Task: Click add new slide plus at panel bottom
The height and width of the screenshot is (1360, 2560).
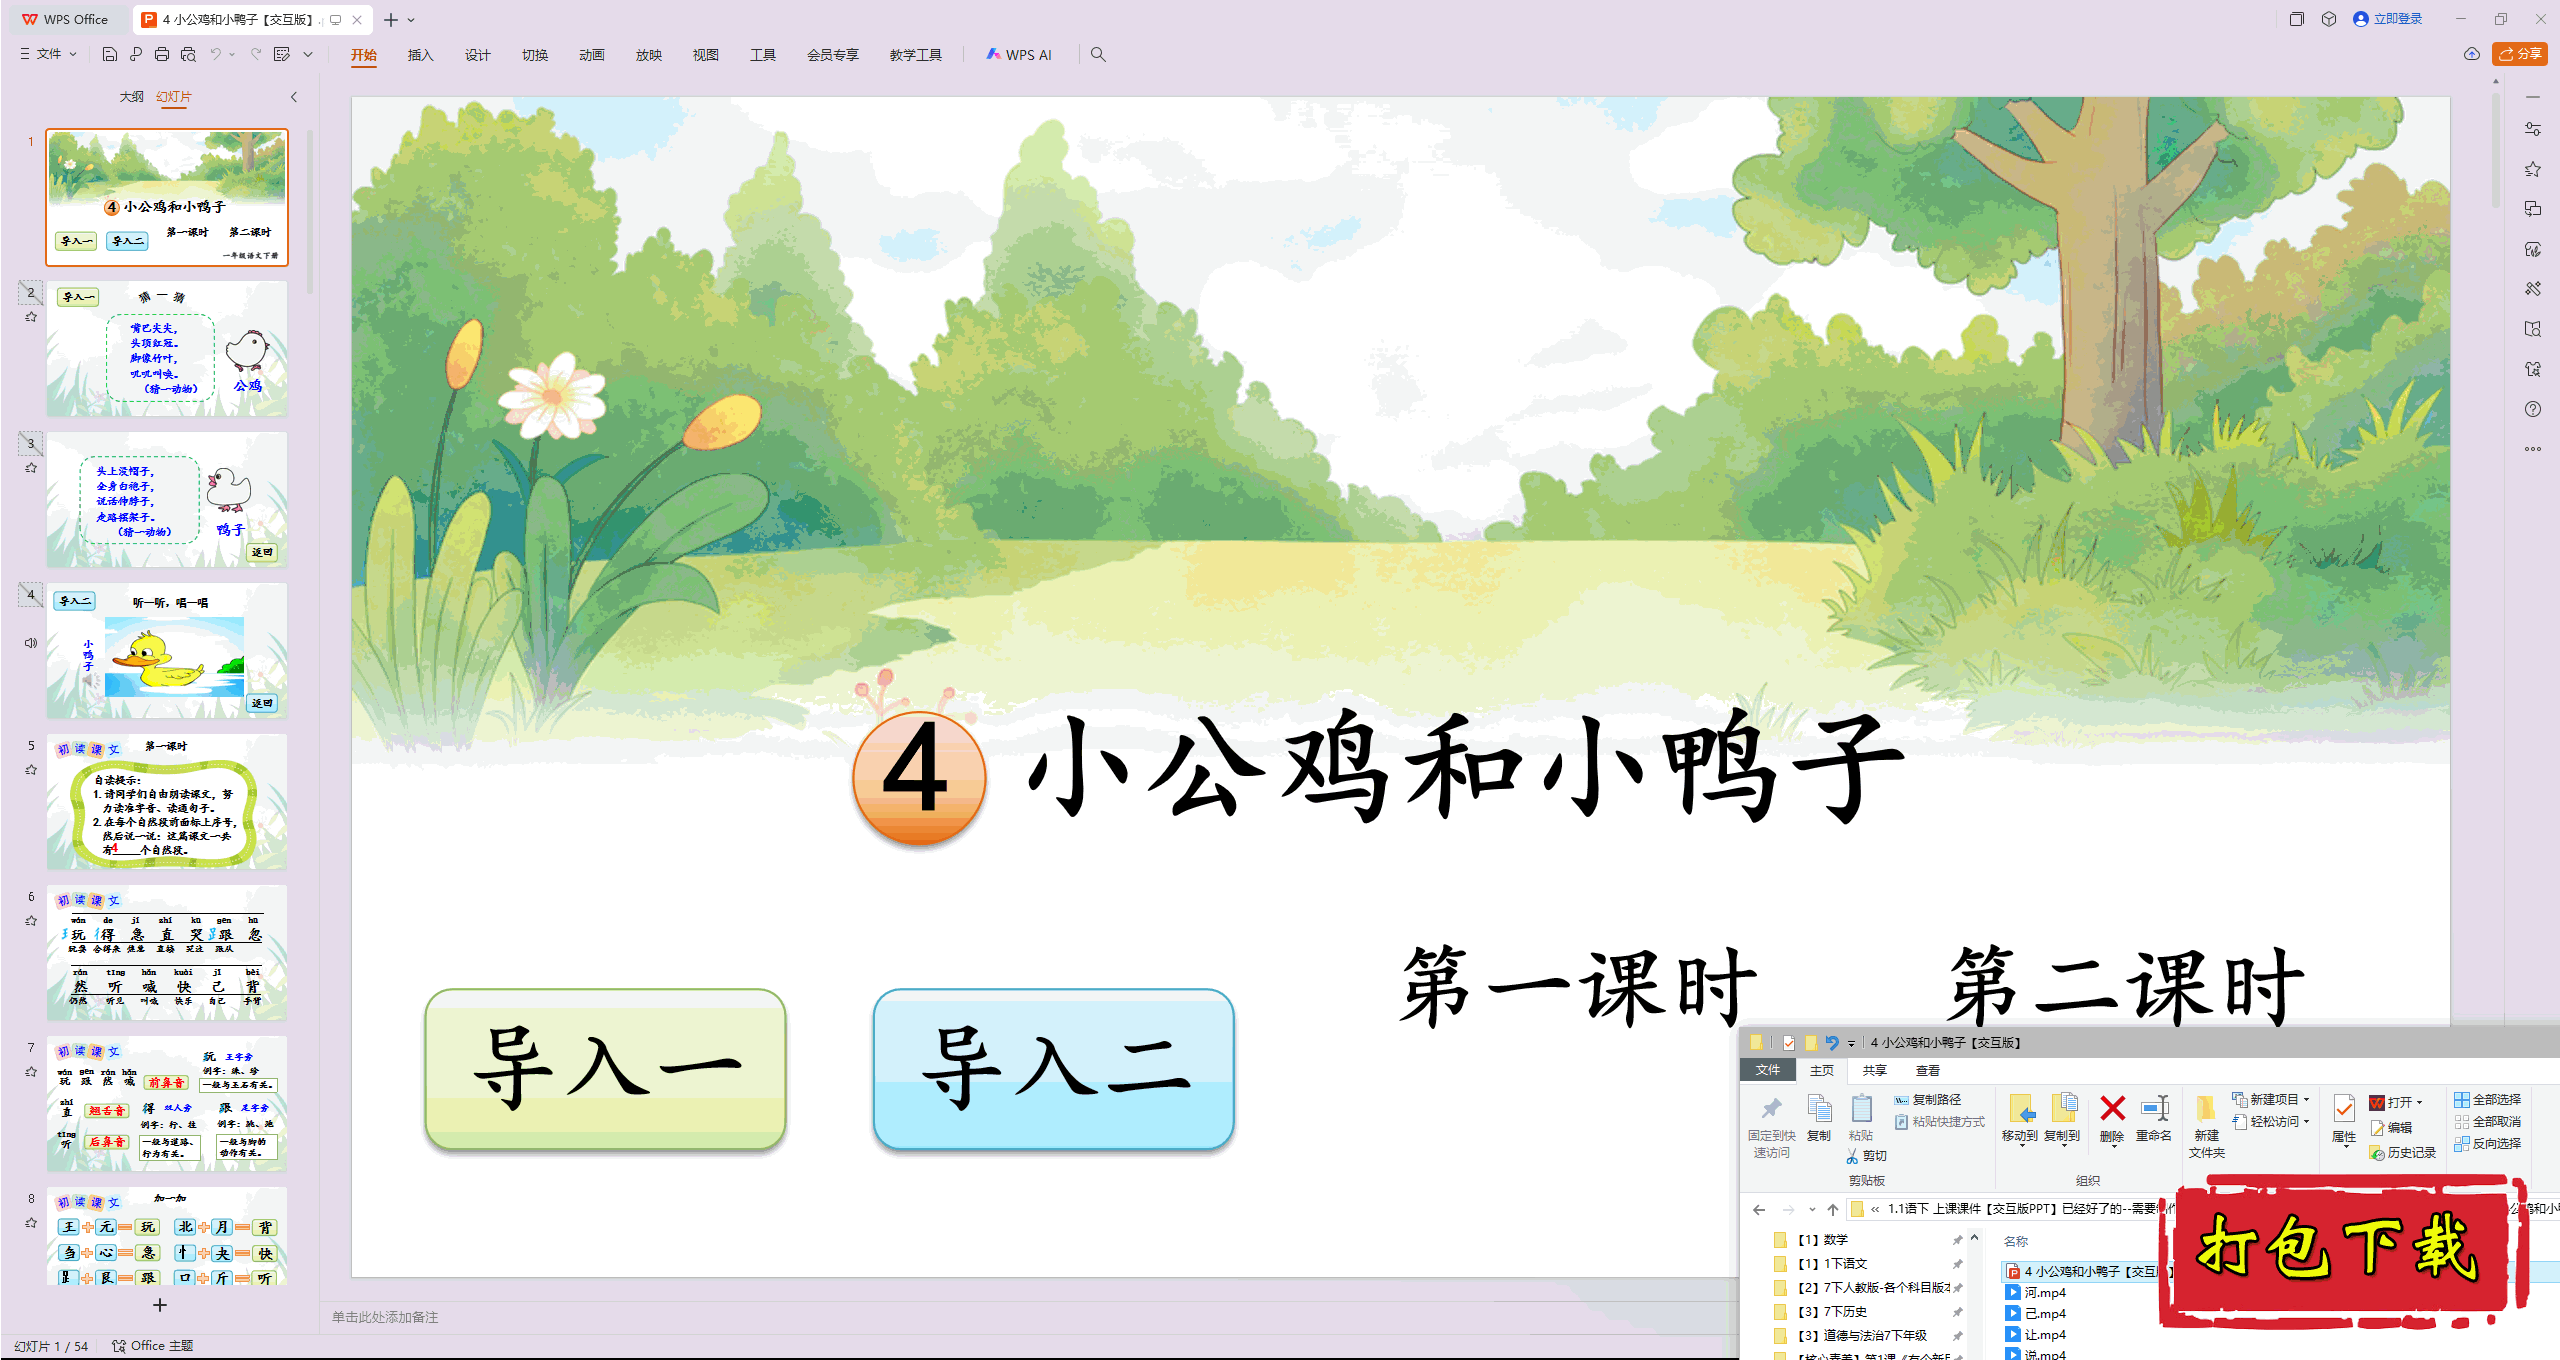Action: (160, 1305)
